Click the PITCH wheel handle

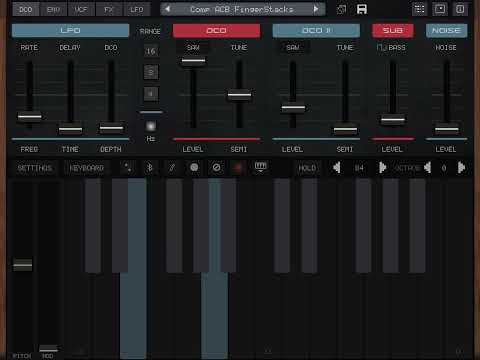point(23,265)
